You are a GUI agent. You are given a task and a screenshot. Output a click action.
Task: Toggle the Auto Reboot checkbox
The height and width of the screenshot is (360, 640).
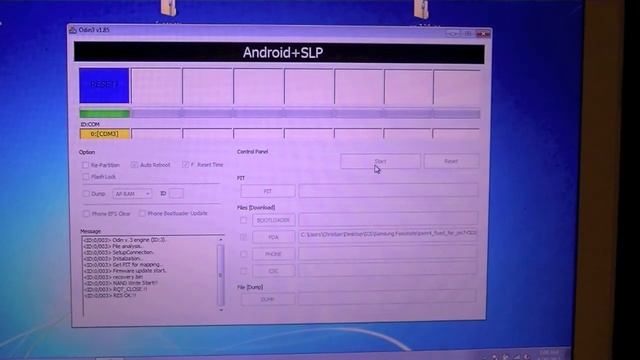click(x=134, y=164)
